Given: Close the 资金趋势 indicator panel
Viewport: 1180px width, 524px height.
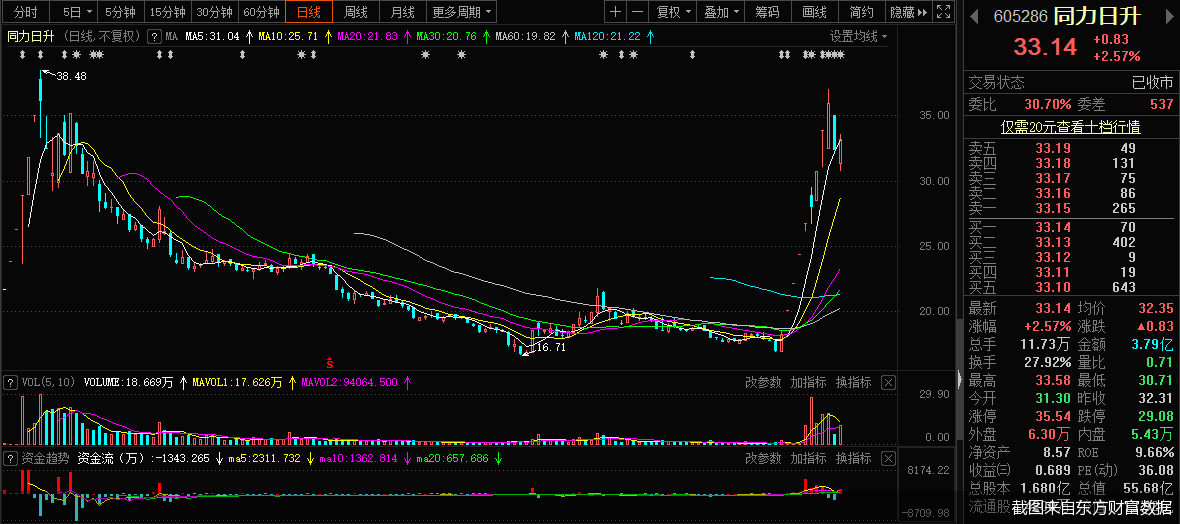Looking at the screenshot, I should [888, 458].
